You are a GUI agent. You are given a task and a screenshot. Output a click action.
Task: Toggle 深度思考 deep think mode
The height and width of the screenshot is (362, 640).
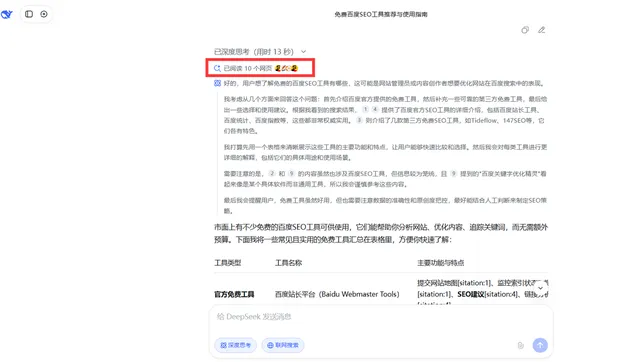(236, 345)
